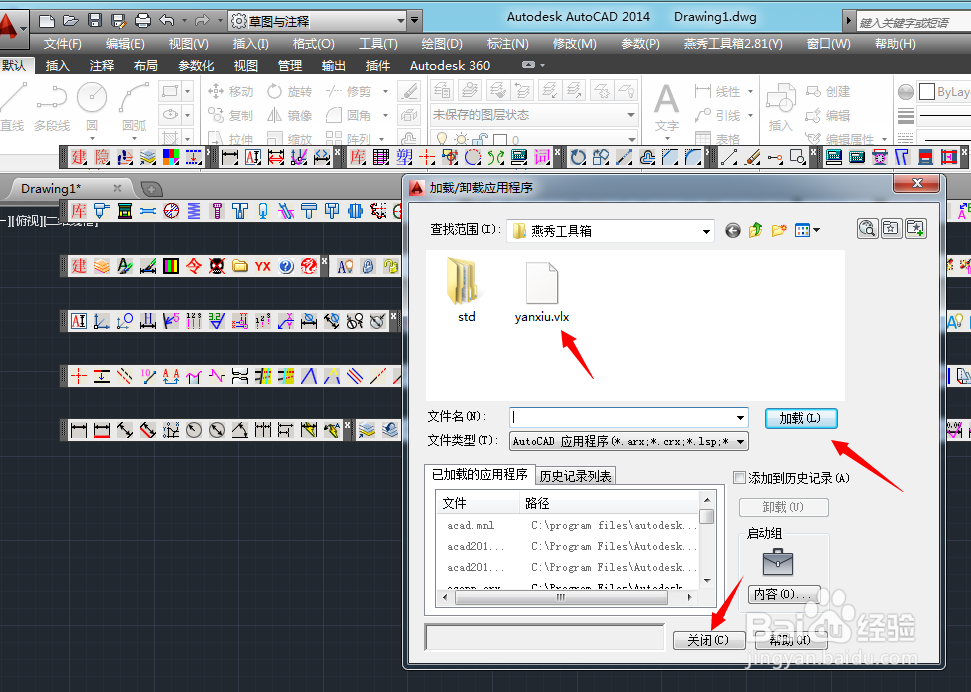The height and width of the screenshot is (692, 971).
Task: Click the up one level folder icon
Action: 755,230
